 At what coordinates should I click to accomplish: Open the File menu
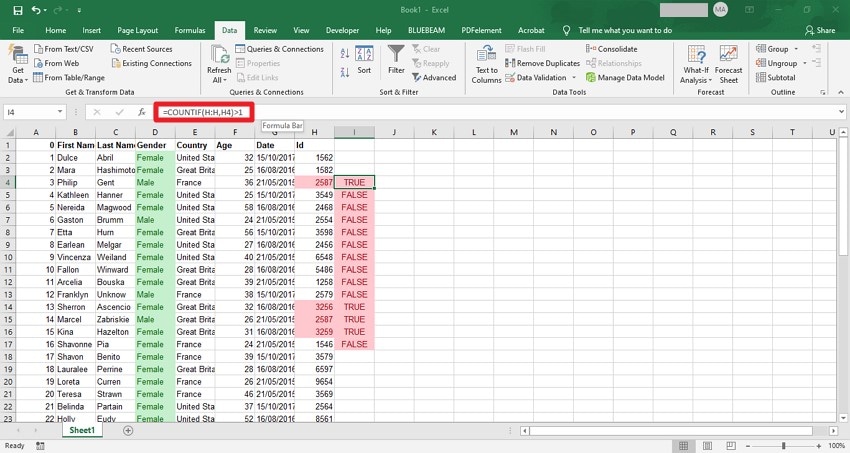pos(18,30)
